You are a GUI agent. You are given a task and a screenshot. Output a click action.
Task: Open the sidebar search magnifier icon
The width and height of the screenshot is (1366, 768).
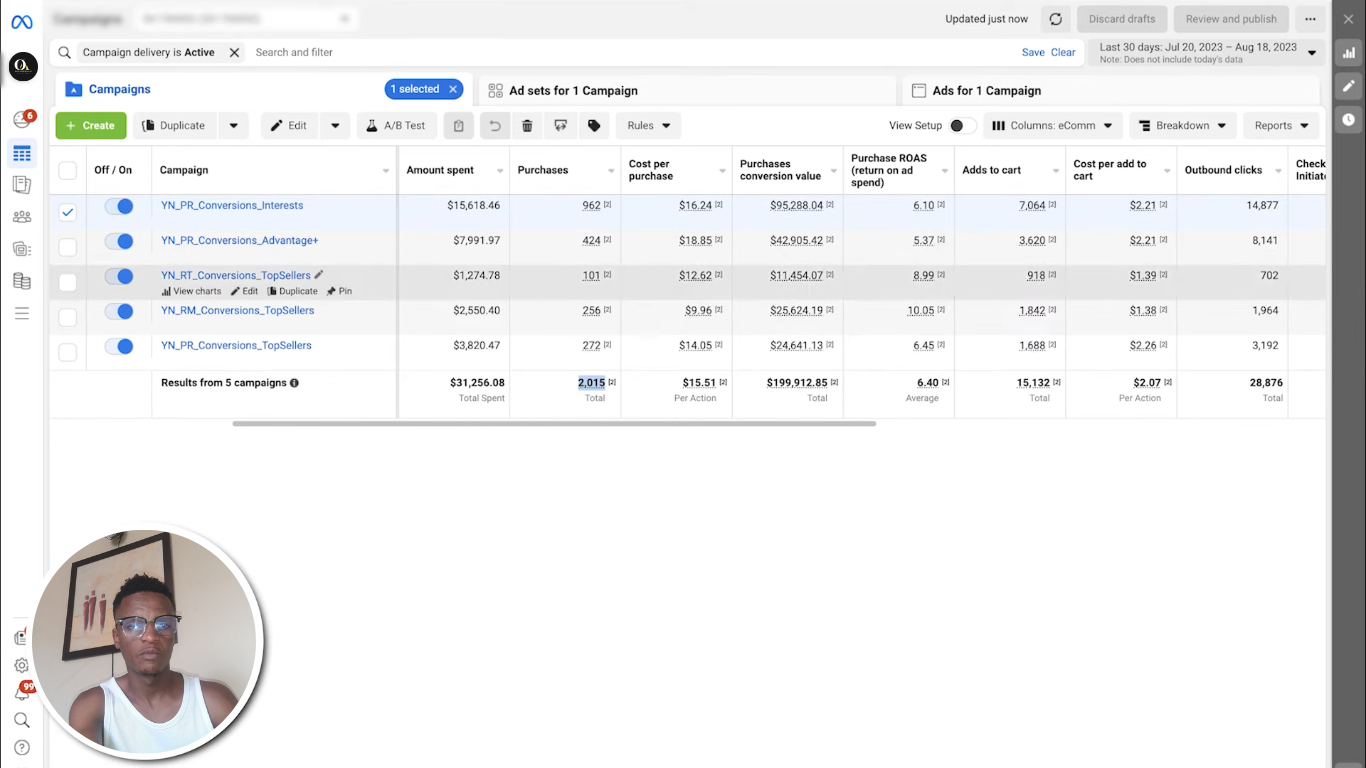point(22,720)
